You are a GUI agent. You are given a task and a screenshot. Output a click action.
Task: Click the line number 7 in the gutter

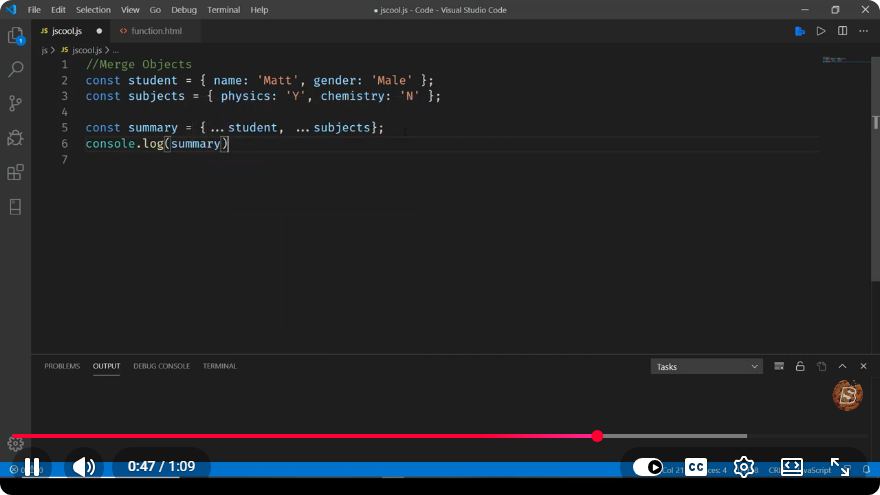65,159
